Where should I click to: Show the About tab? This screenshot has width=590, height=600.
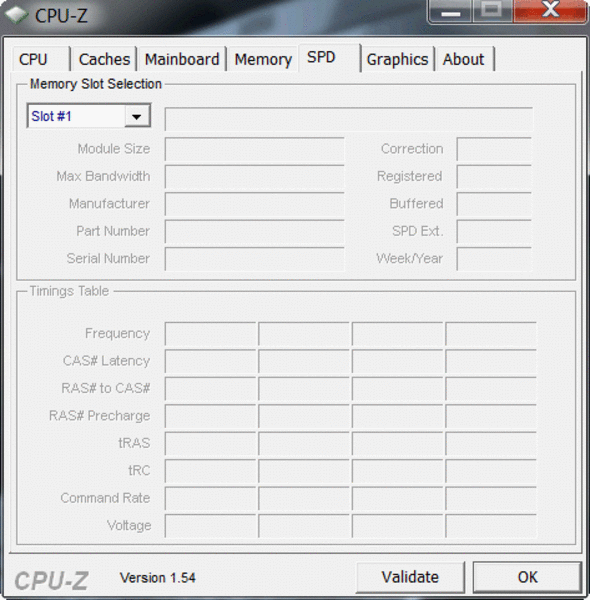[x=464, y=59]
